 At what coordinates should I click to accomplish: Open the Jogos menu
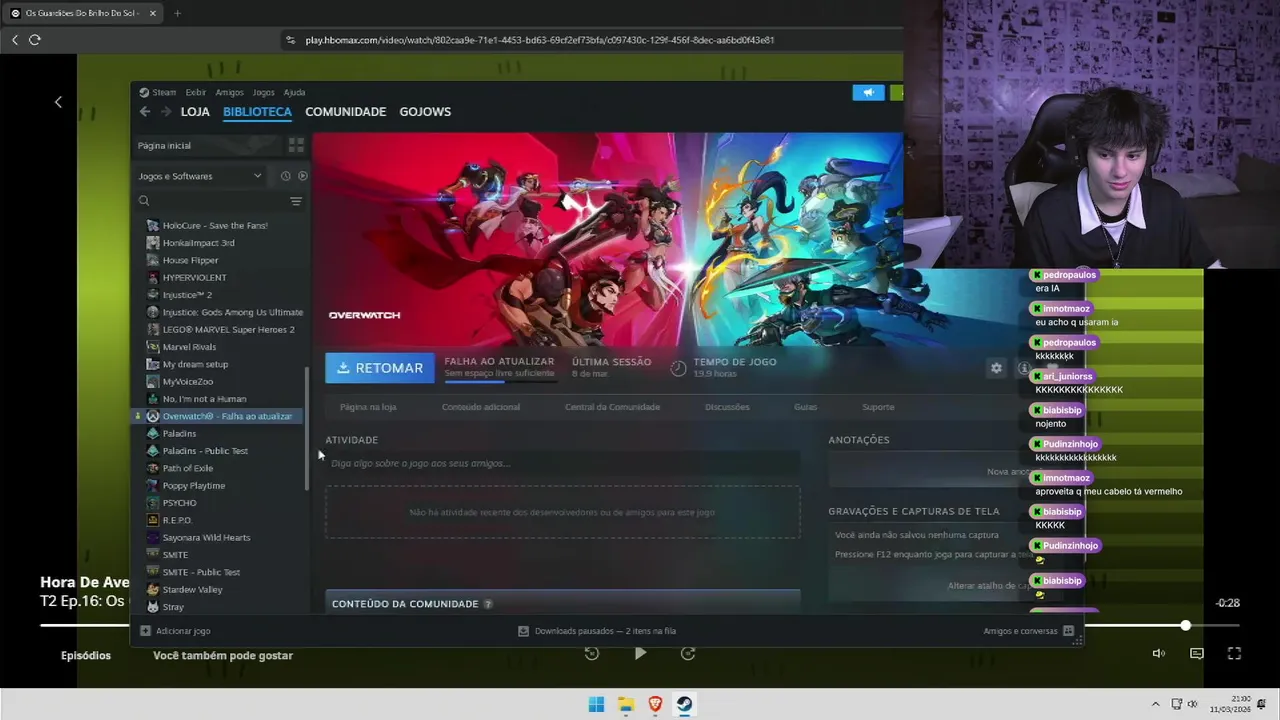(x=263, y=92)
